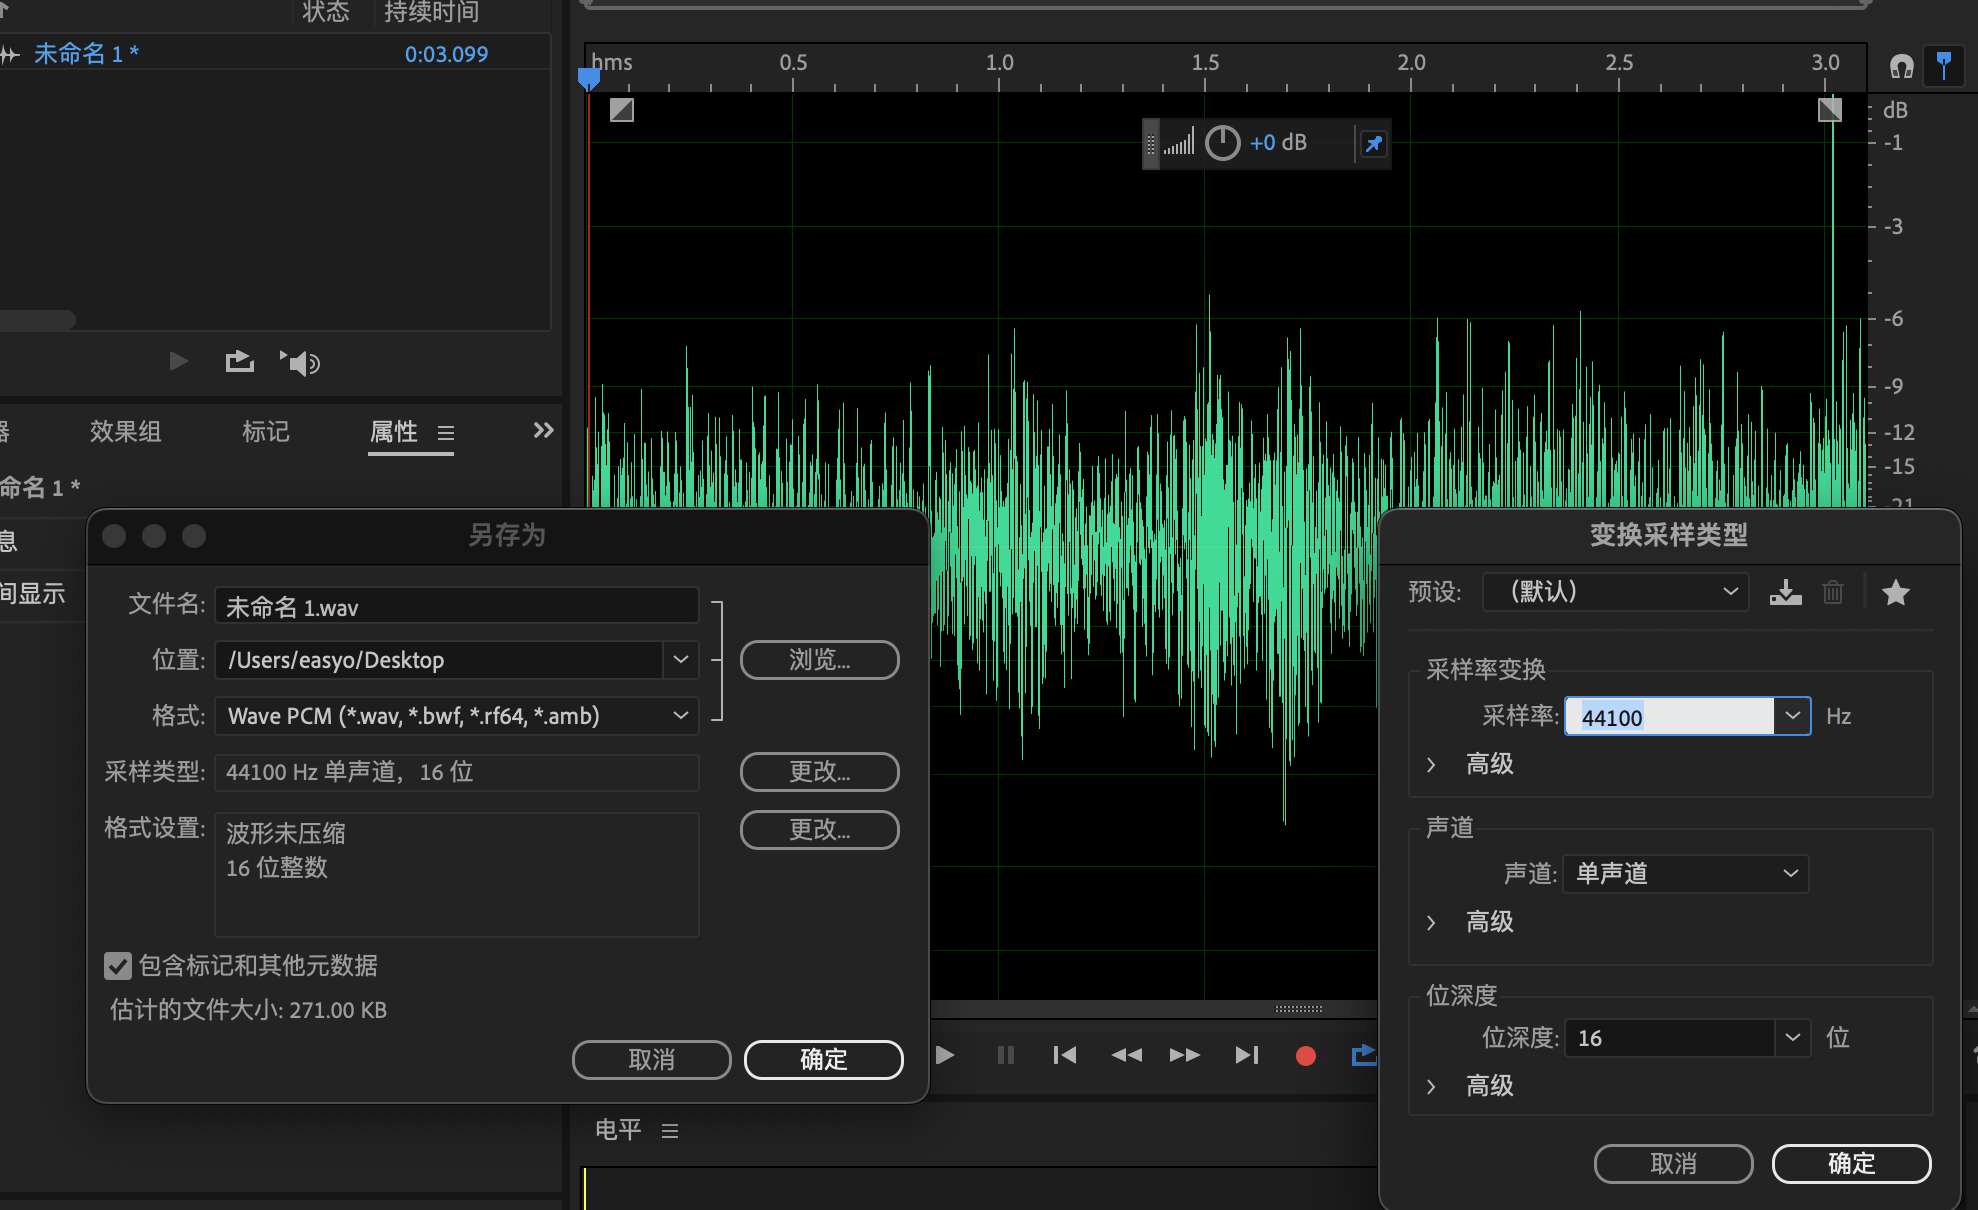The height and width of the screenshot is (1210, 1978).
Task: Click the Duration column header (持续时间)
Action: tap(431, 12)
